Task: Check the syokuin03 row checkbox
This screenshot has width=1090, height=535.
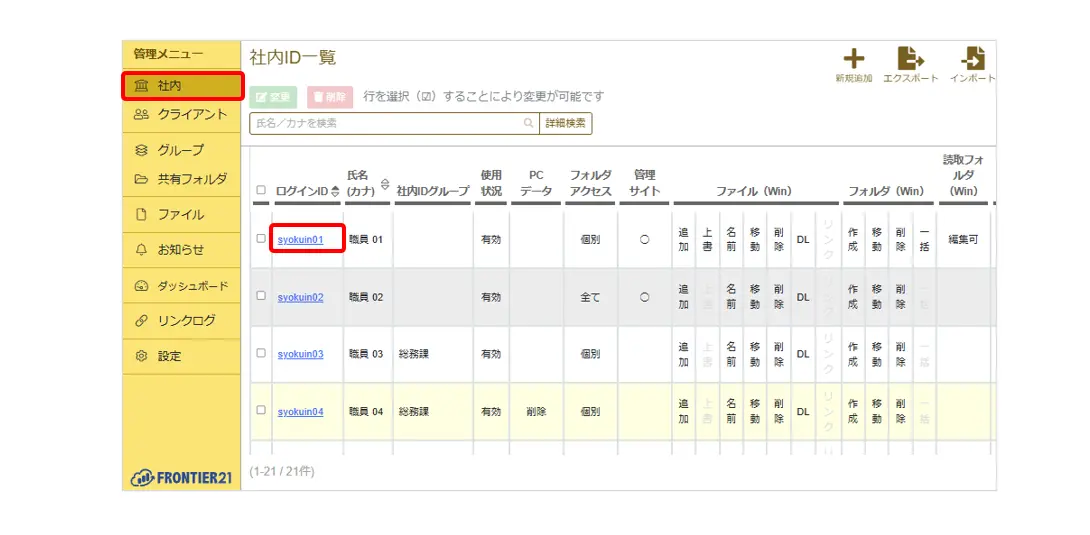Action: 261,353
